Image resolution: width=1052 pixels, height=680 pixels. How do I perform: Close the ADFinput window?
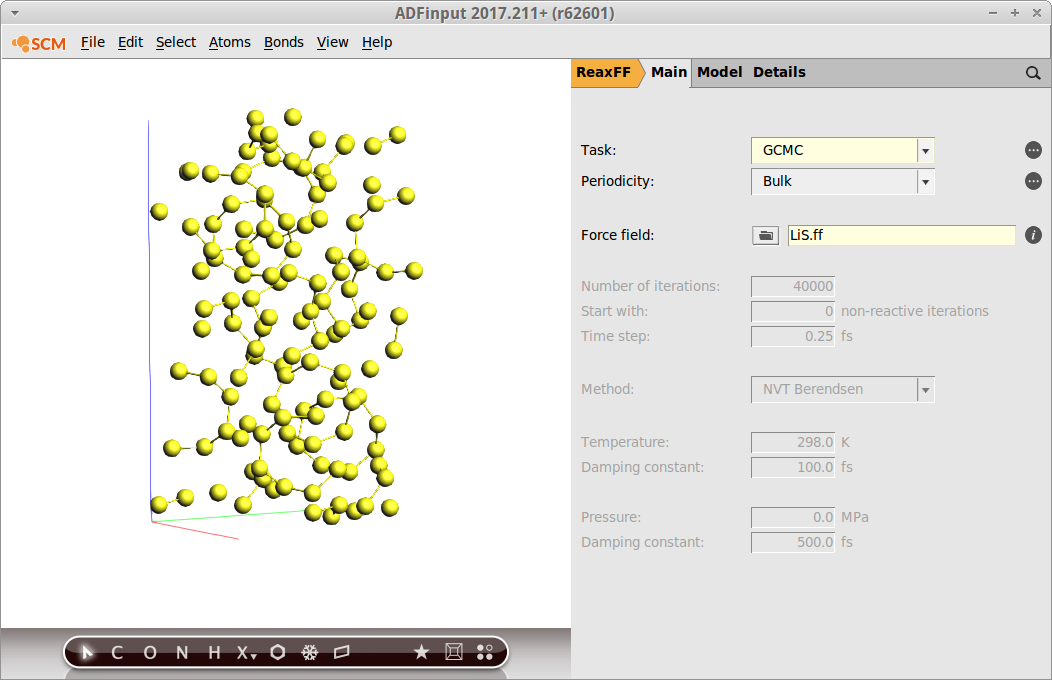click(1037, 13)
